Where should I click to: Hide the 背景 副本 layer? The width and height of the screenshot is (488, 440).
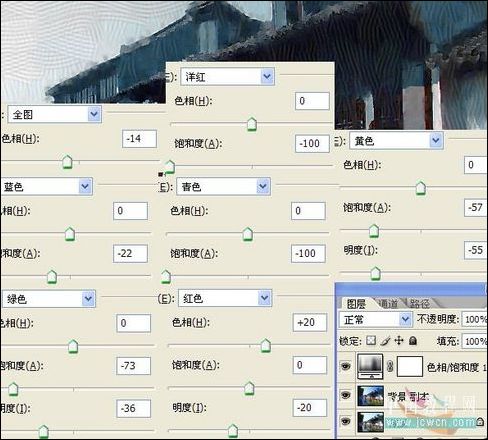346,395
